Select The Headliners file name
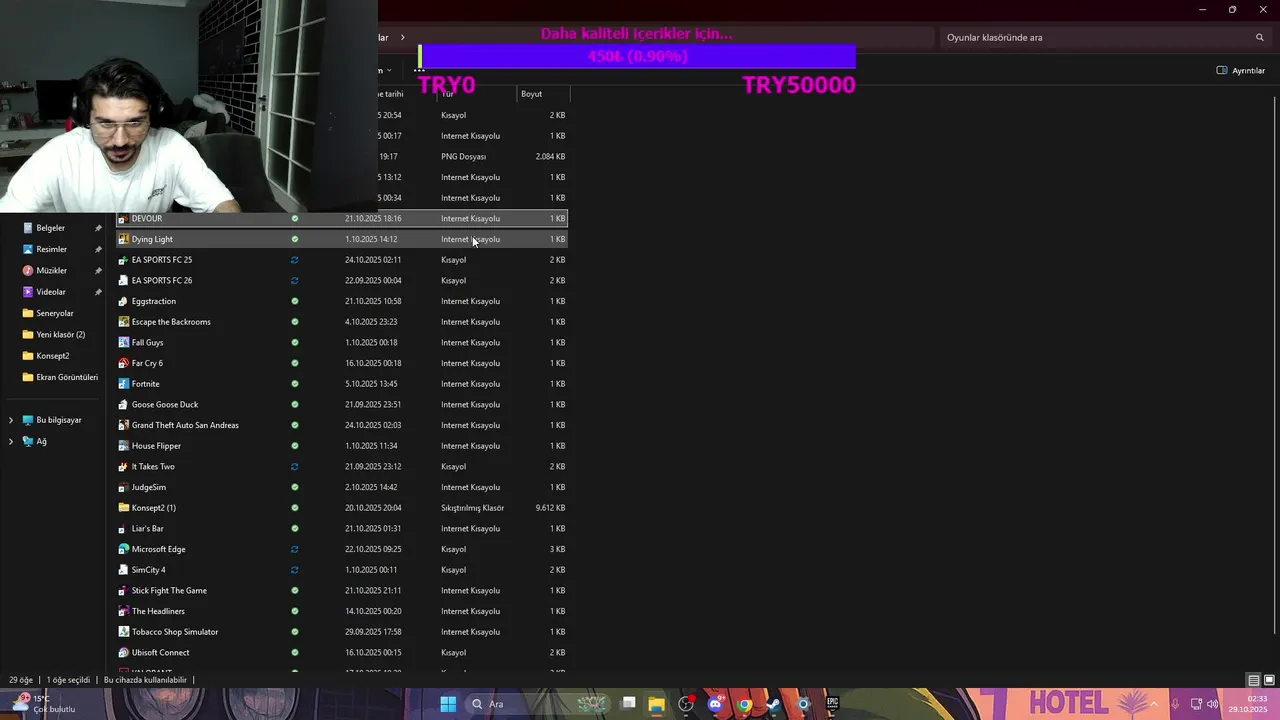1280x720 pixels. [158, 611]
